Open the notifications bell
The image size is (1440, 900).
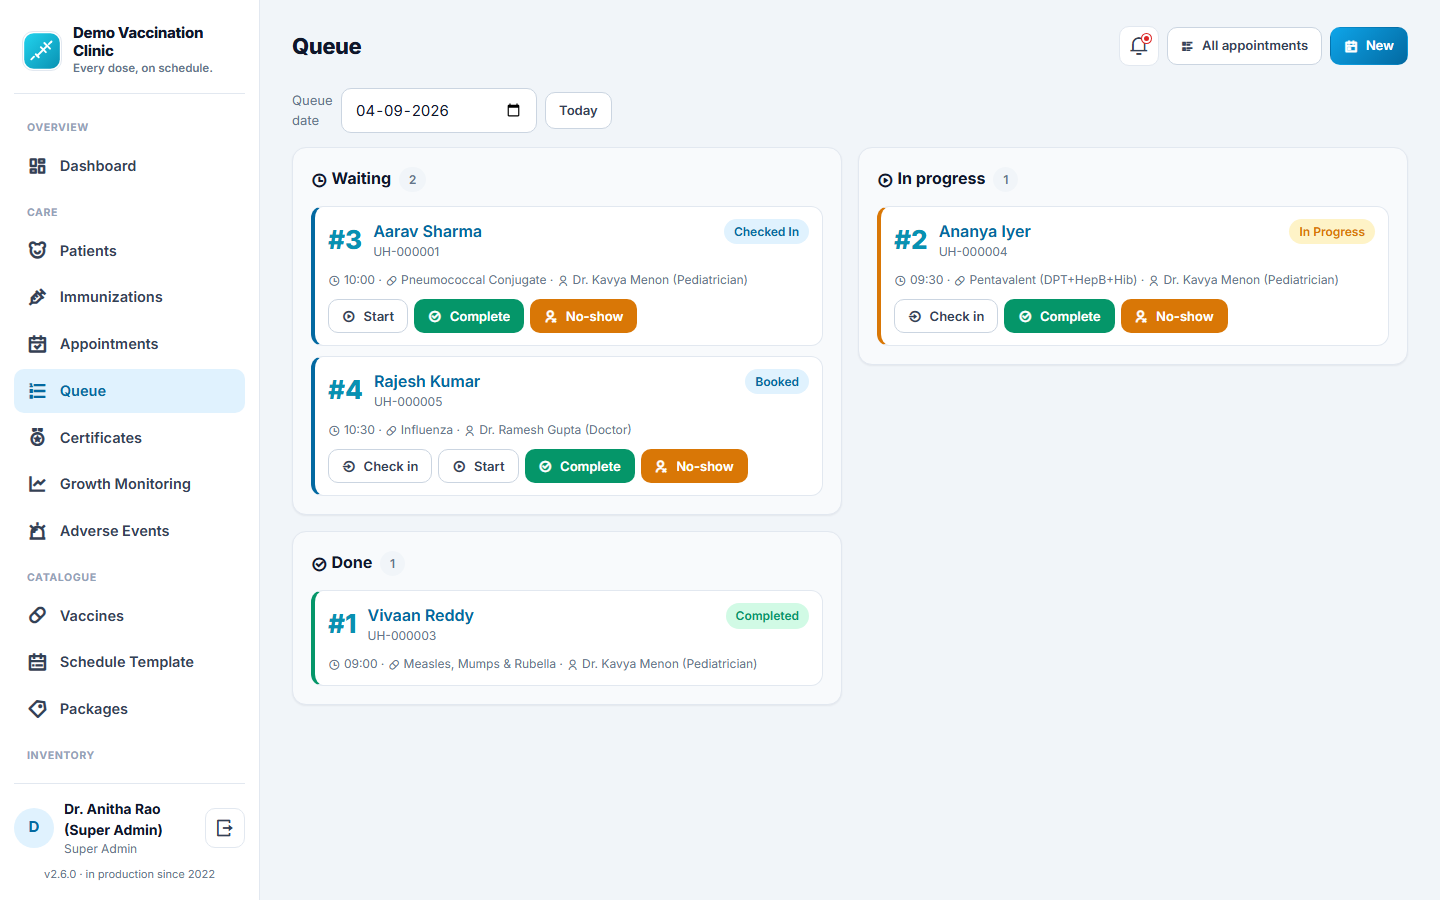click(1139, 46)
